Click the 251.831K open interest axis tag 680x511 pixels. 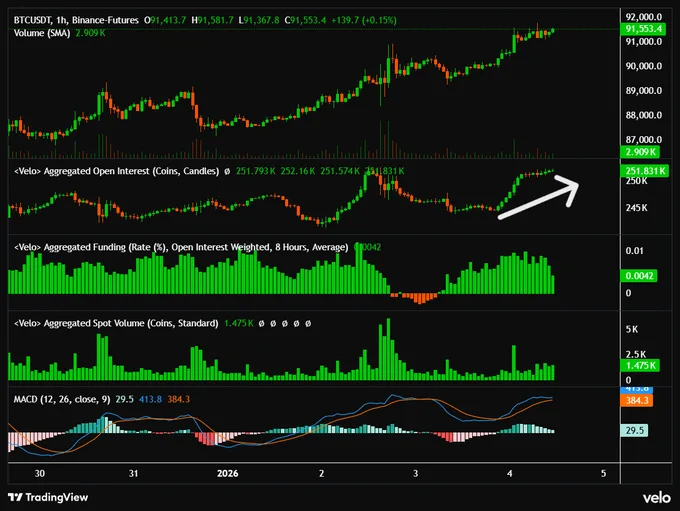(x=644, y=171)
